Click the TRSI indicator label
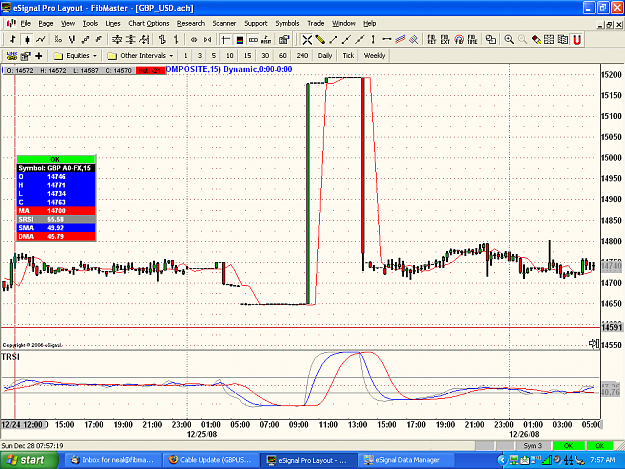 pos(11,357)
